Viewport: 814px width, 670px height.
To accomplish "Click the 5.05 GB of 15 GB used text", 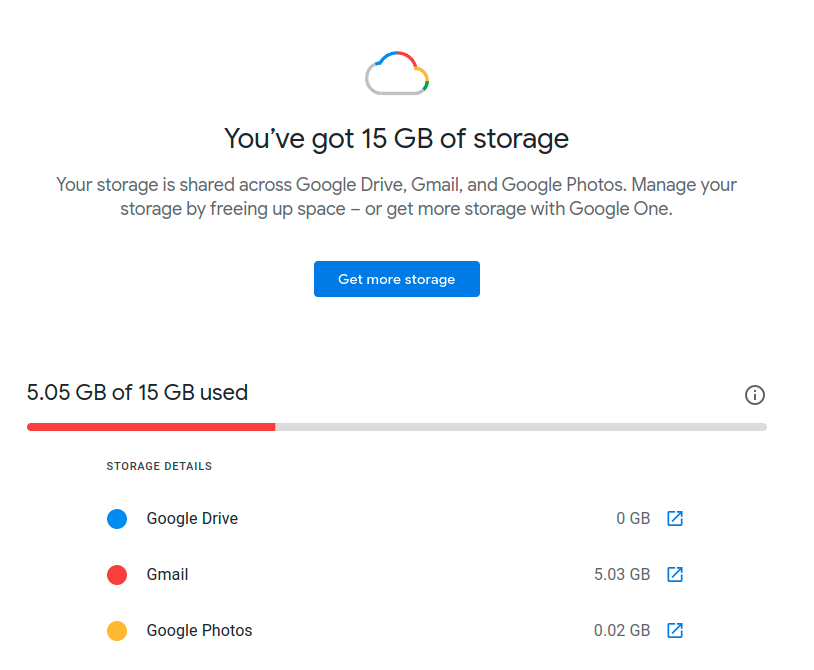I will tap(137, 392).
